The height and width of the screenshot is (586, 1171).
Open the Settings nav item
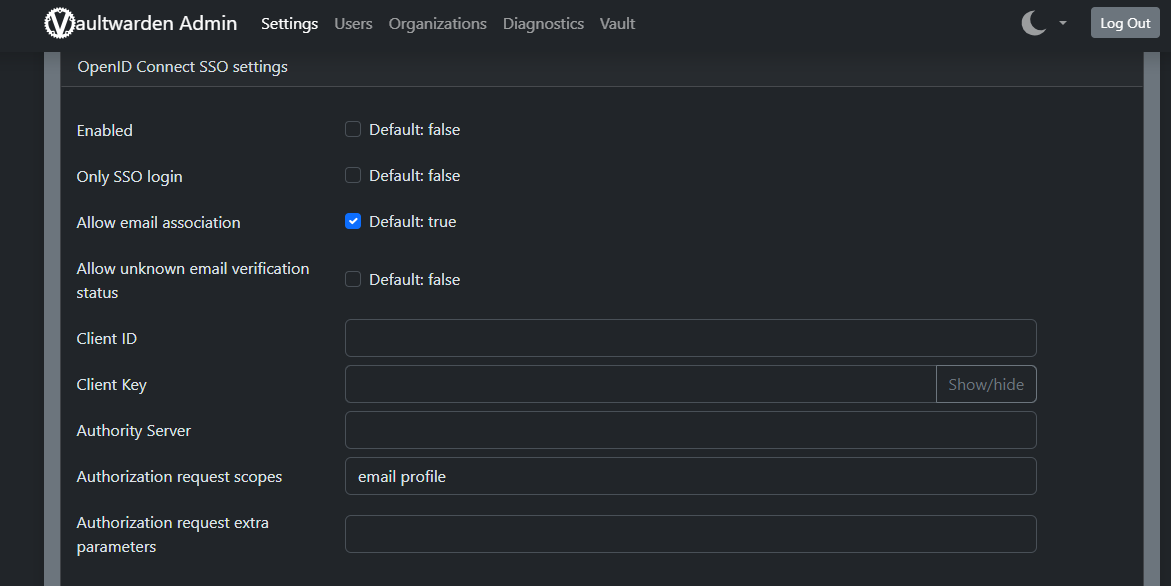tap(289, 23)
